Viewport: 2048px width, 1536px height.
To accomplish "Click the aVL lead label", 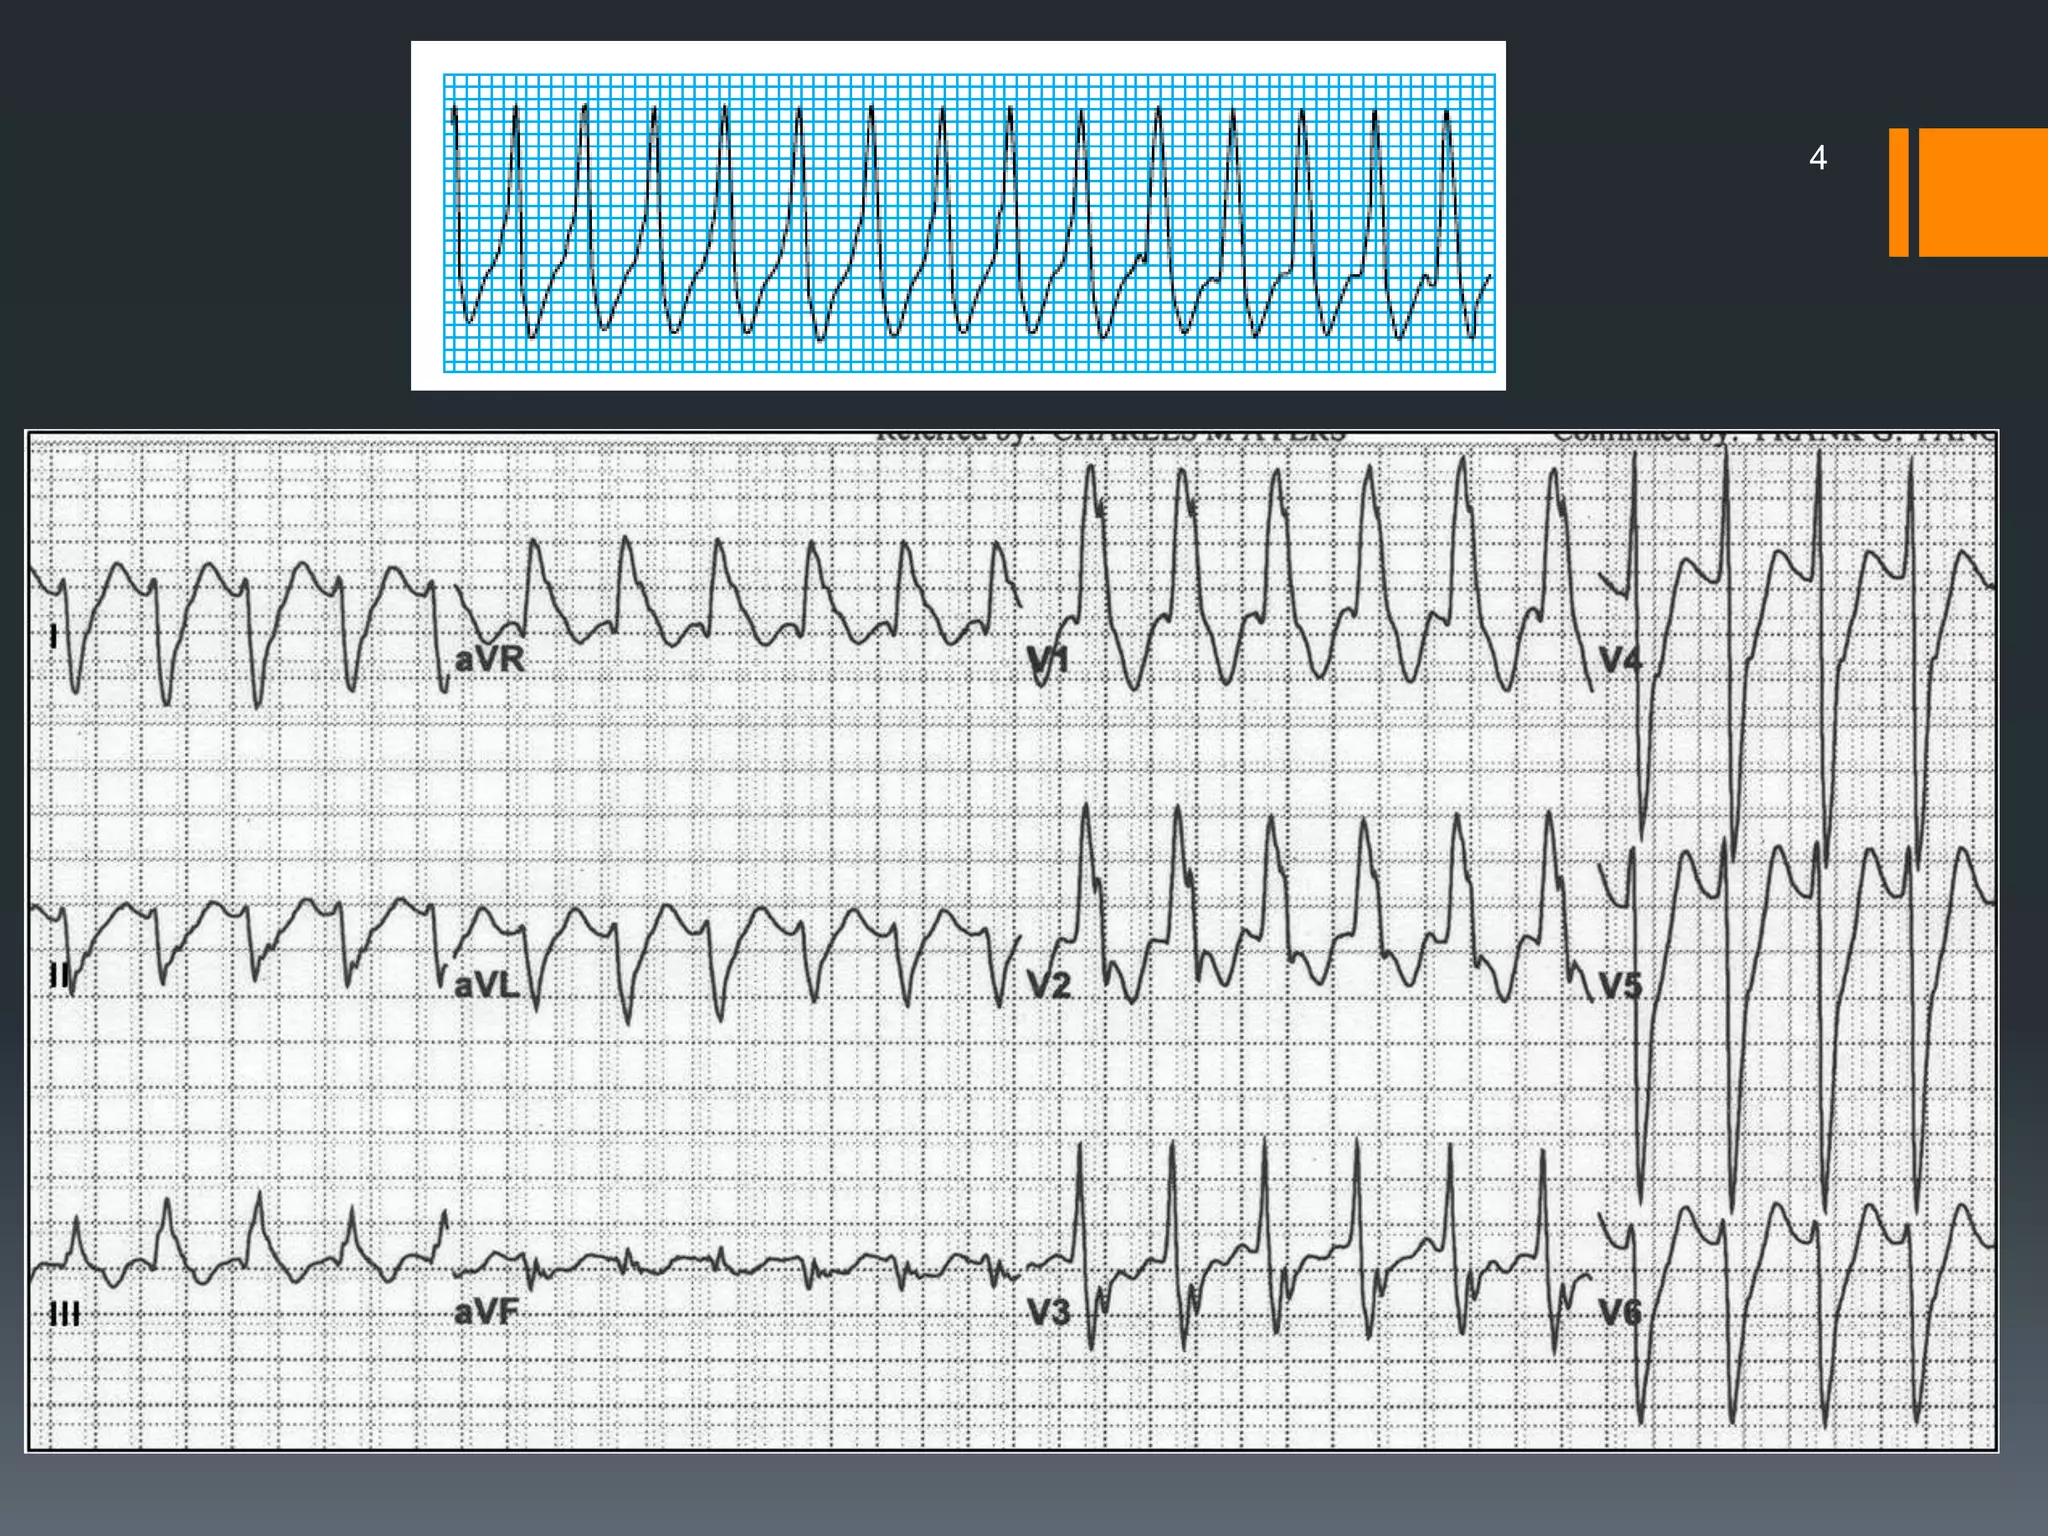I will (x=486, y=986).
